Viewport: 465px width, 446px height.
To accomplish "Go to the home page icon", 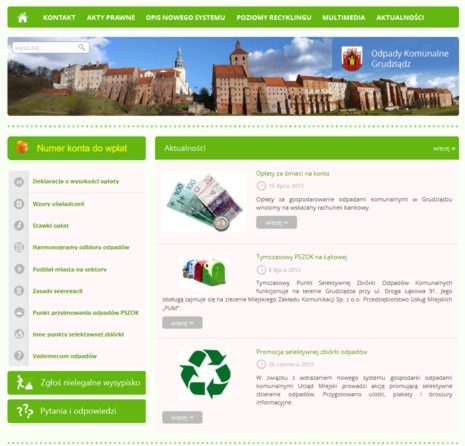I will pyautogui.click(x=22, y=17).
